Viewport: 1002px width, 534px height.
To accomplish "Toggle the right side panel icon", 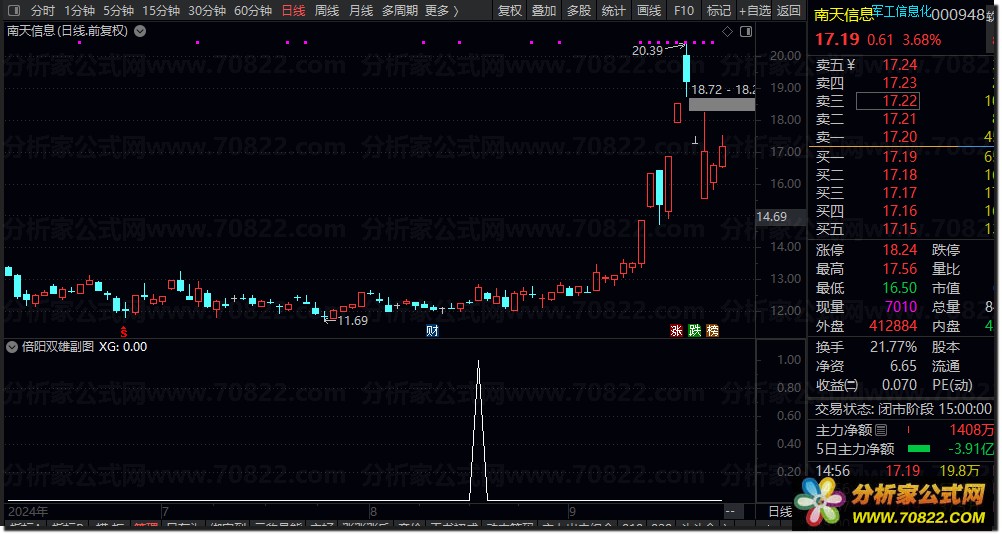I will 746,31.
